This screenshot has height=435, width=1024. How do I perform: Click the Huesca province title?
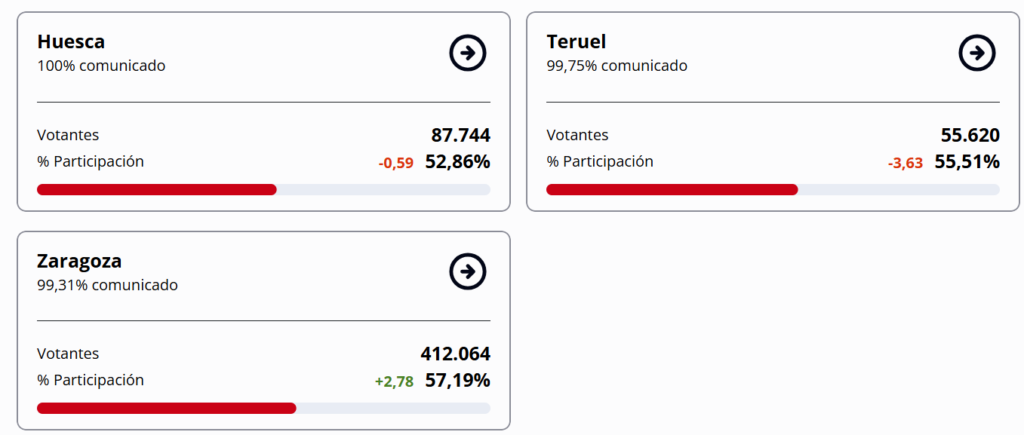coord(71,42)
